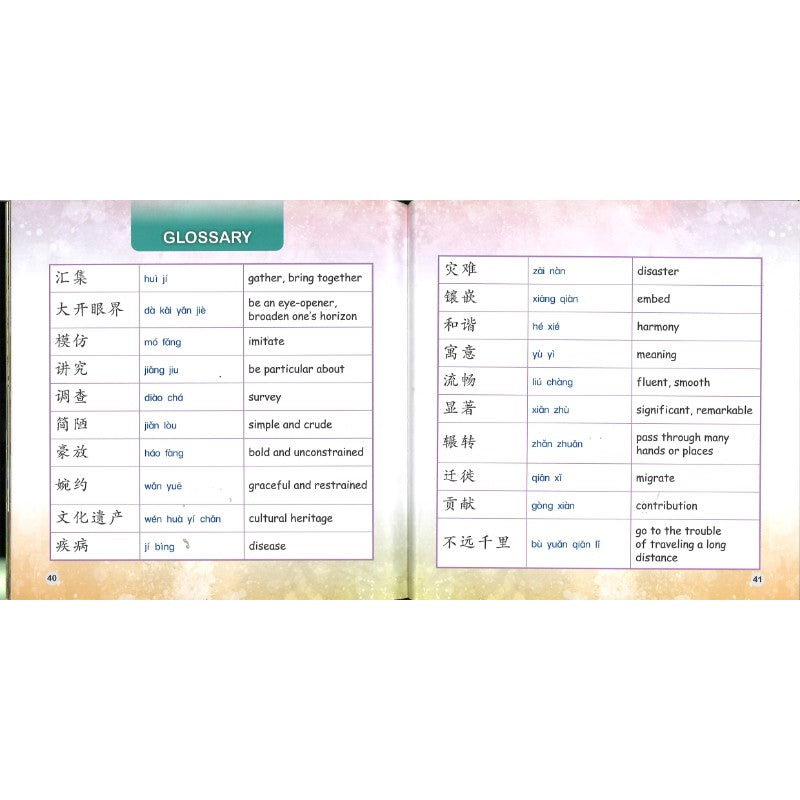Image resolution: width=800 pixels, height=800 pixels.
Task: Click page number 41
Action: point(758,580)
